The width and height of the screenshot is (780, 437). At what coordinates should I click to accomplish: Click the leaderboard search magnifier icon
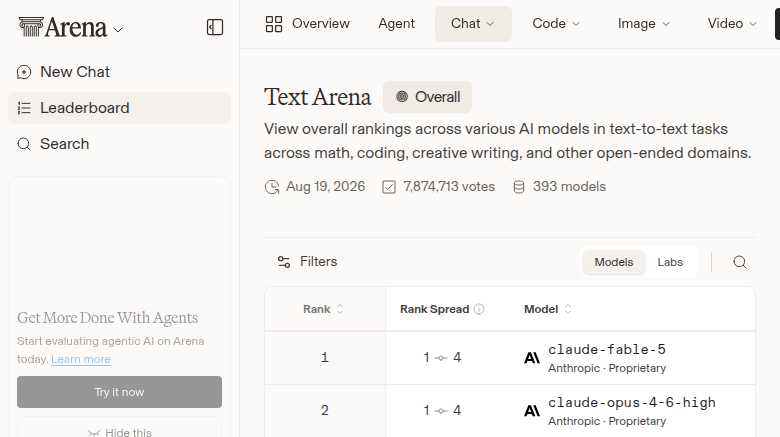tap(740, 262)
